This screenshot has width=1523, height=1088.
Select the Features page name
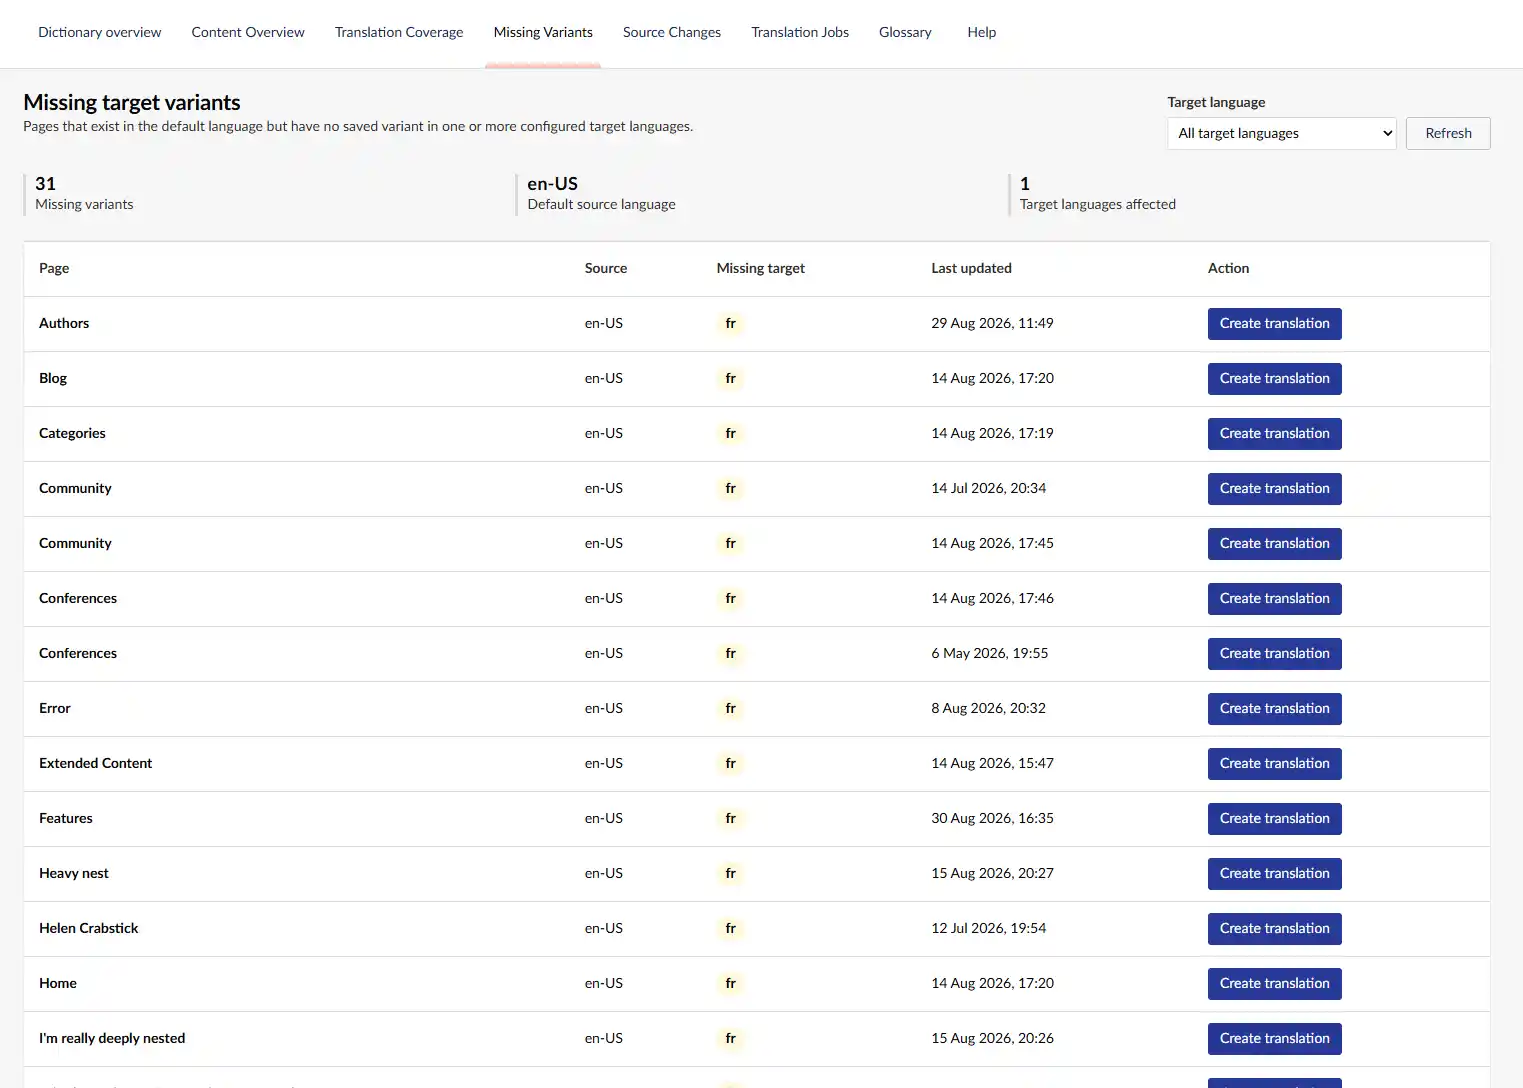[x=66, y=818]
